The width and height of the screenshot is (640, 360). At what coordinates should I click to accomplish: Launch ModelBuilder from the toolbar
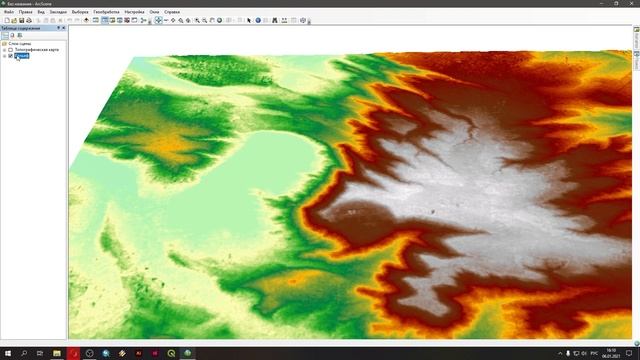pyautogui.click(x=144, y=20)
